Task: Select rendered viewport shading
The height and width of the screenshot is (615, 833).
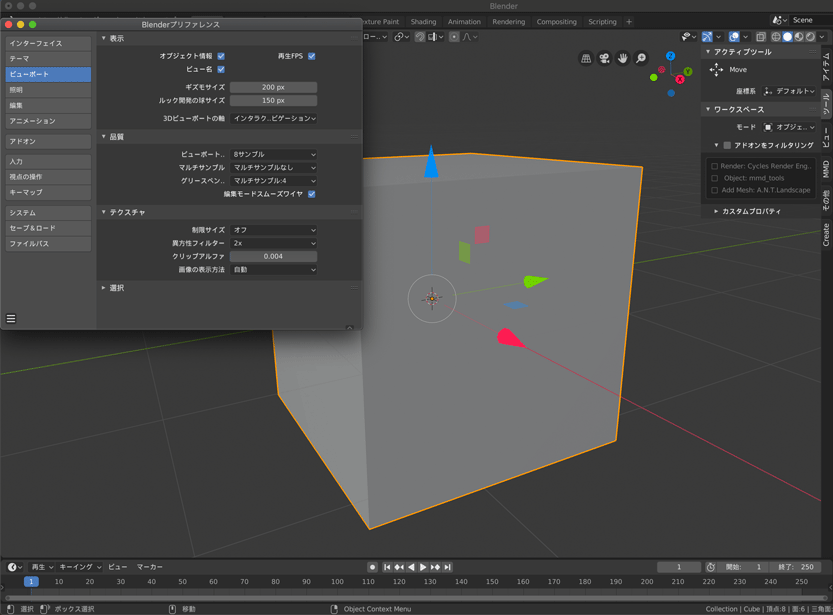Action: 810,37
